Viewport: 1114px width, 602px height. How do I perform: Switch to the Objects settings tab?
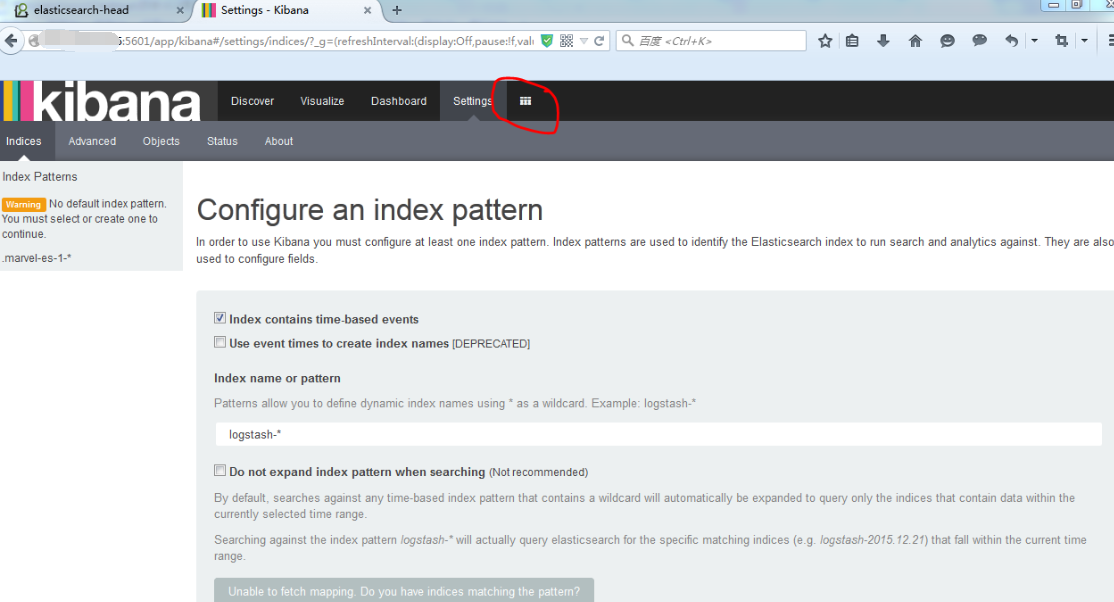pyautogui.click(x=161, y=141)
